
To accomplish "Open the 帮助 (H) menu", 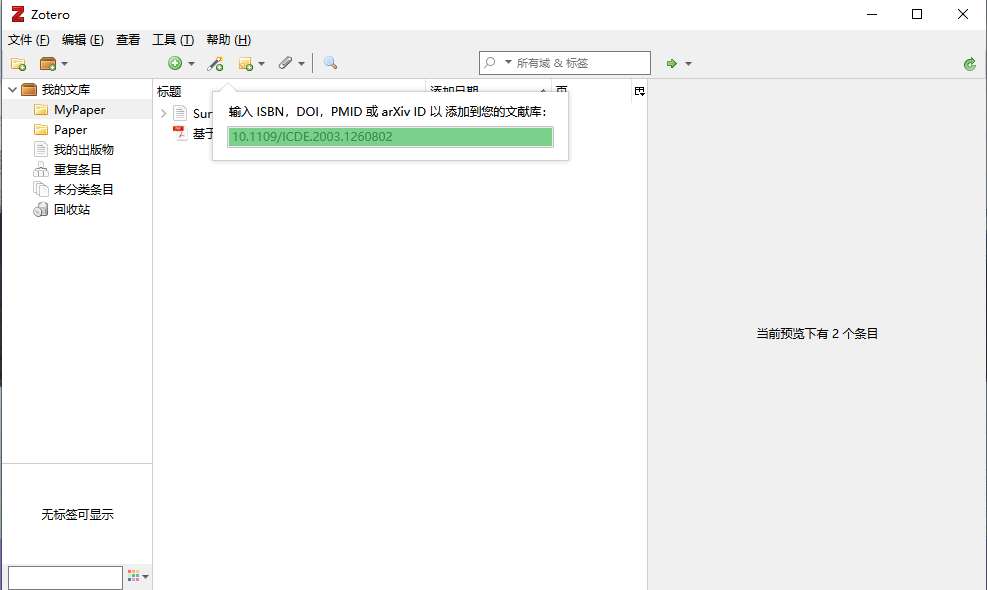I will (x=228, y=40).
